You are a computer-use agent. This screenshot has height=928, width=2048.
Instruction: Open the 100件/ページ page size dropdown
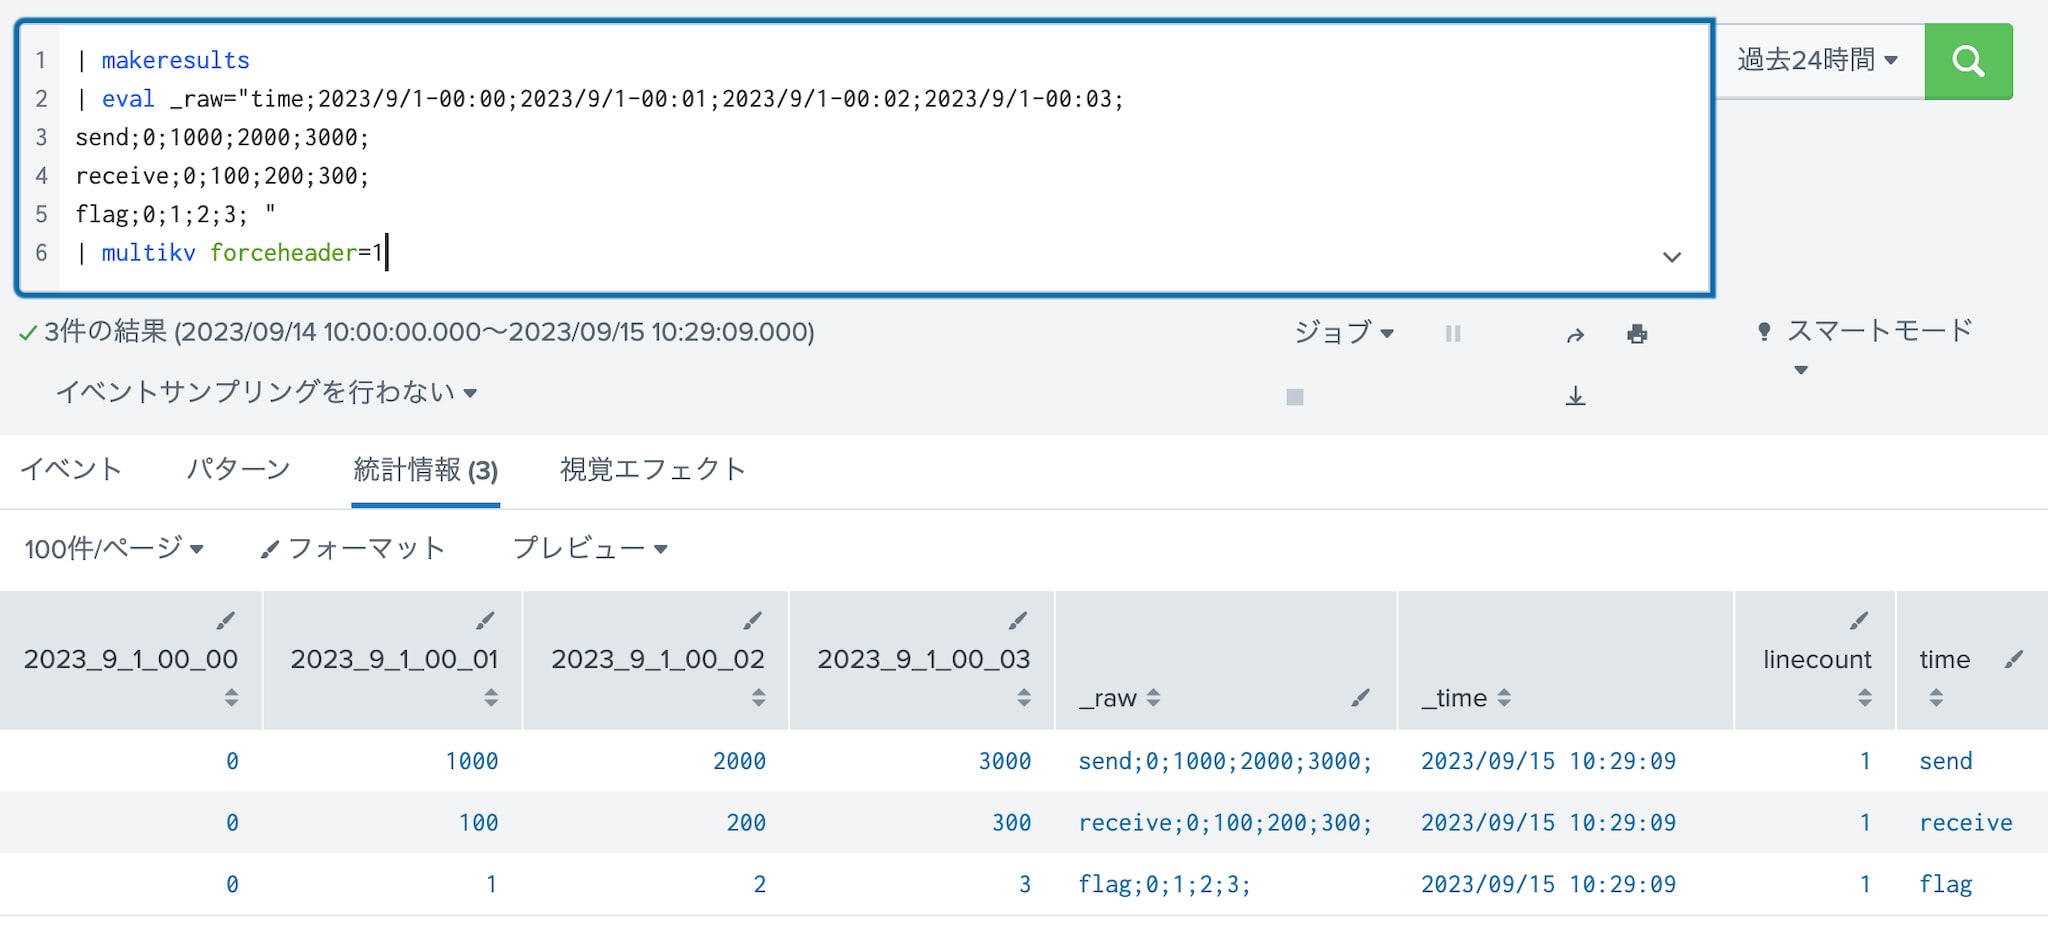click(114, 548)
